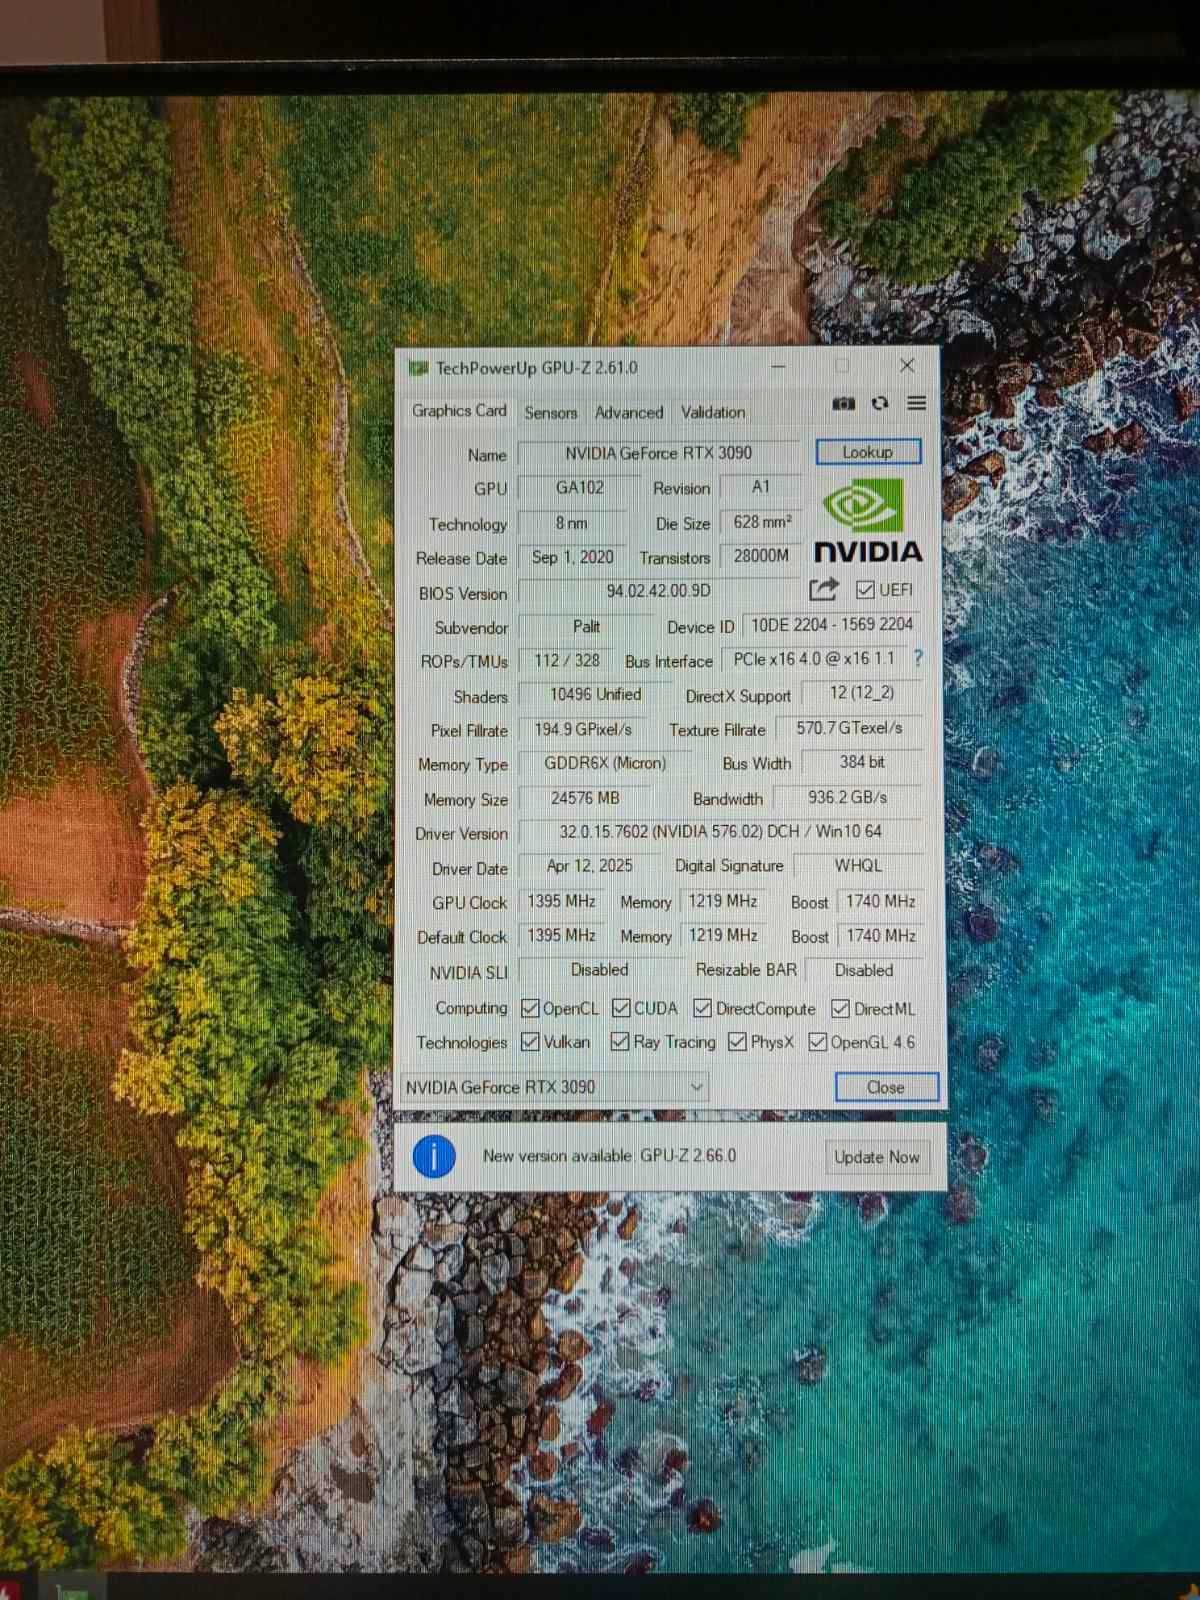Screen dimensions: 1200x1600
Task: Click the Close button at the bottom
Action: pyautogui.click(x=886, y=1087)
